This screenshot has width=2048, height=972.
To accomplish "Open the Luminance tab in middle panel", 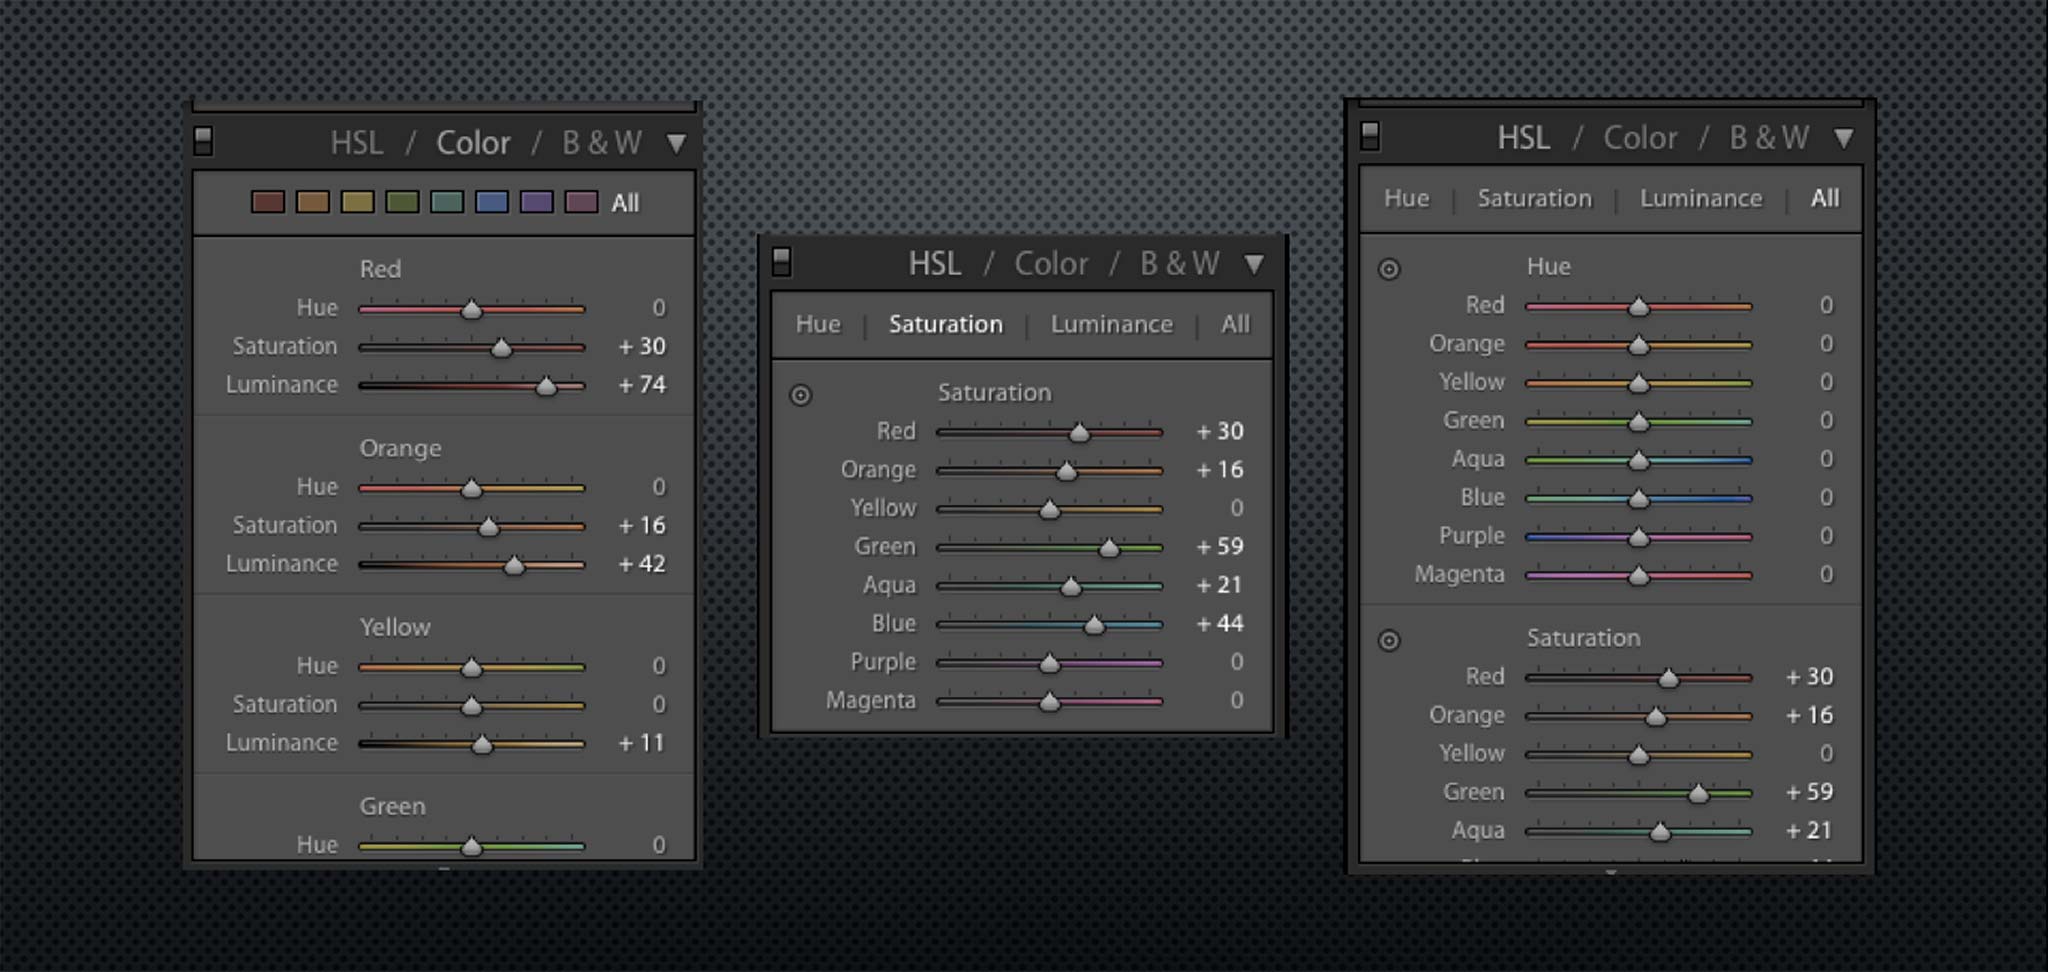I will tap(1111, 324).
